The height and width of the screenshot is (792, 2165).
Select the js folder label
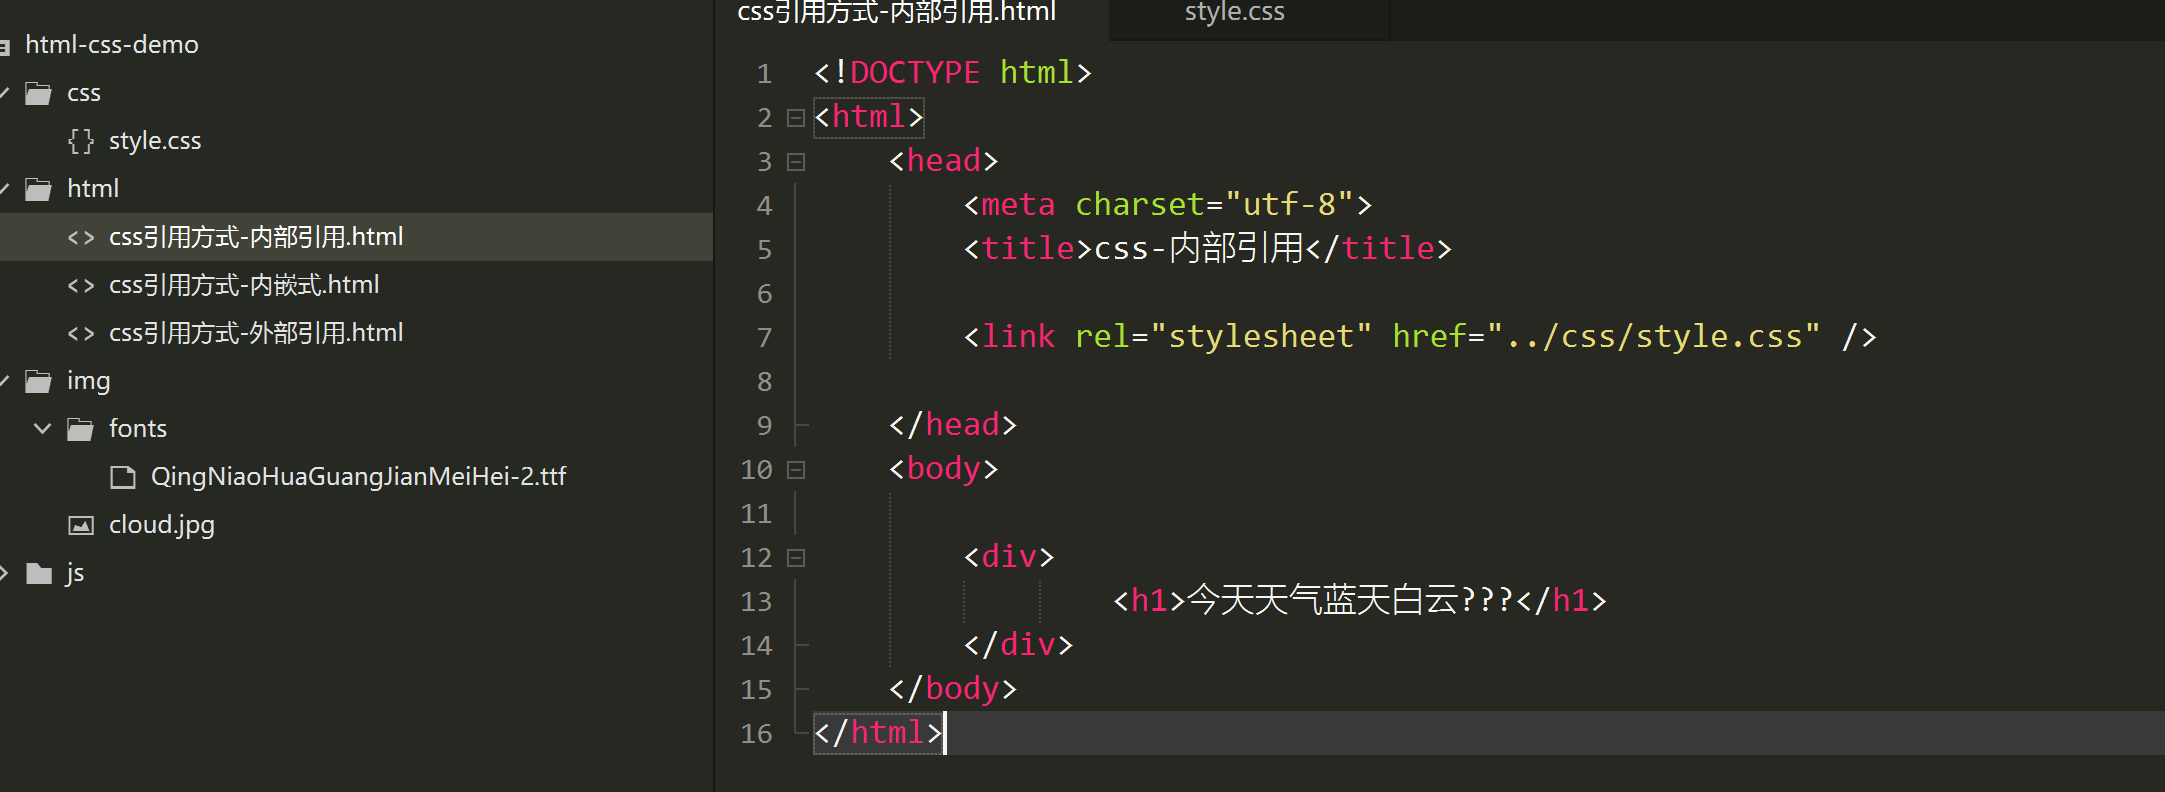click(x=75, y=573)
